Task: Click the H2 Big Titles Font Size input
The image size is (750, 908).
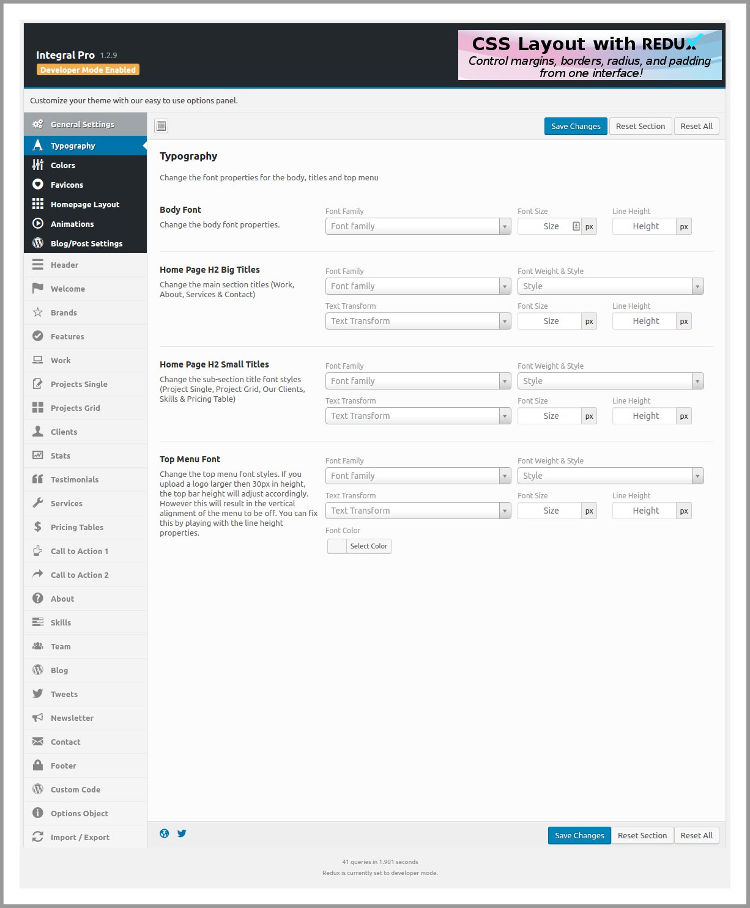Action: point(550,321)
